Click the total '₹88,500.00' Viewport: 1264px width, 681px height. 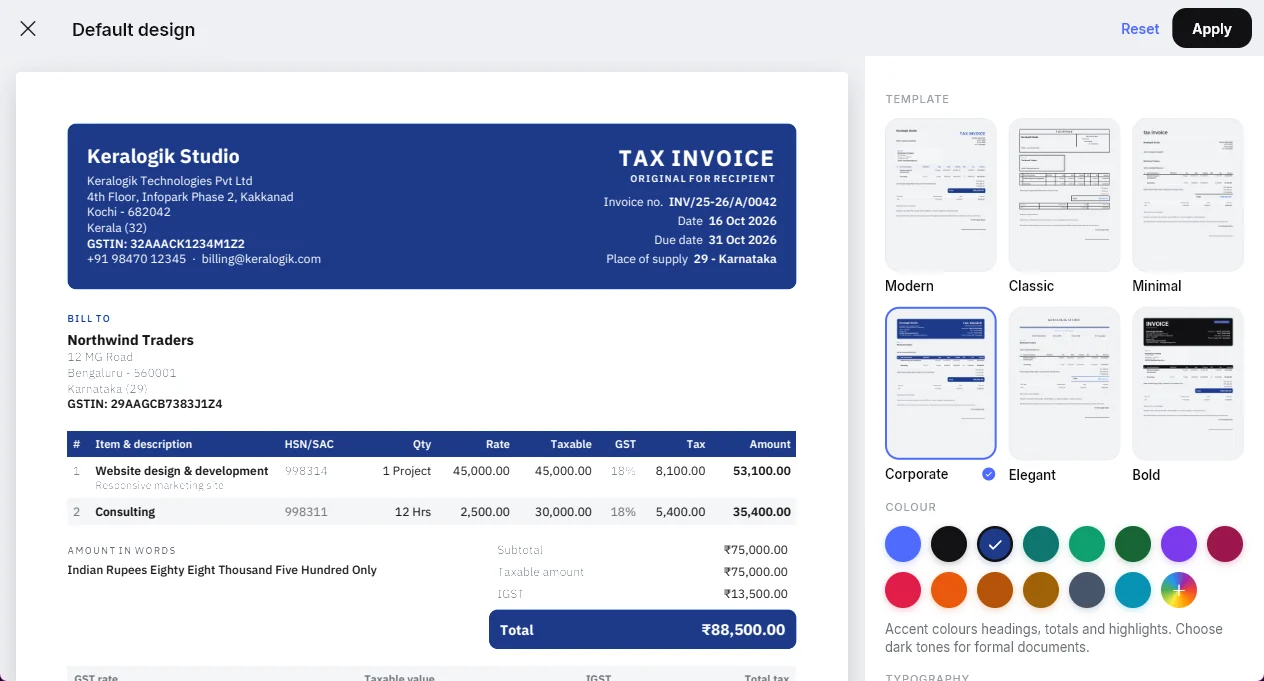pos(743,630)
